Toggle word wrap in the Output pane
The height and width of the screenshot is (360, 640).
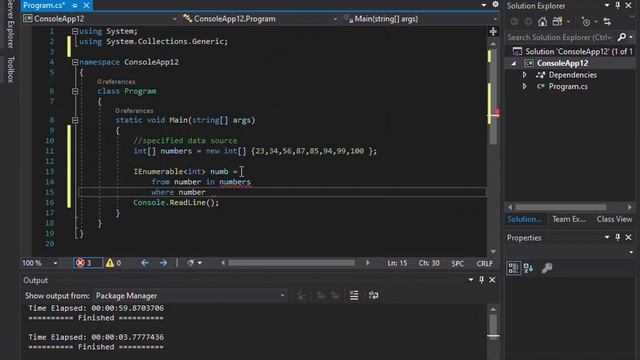click(x=373, y=295)
